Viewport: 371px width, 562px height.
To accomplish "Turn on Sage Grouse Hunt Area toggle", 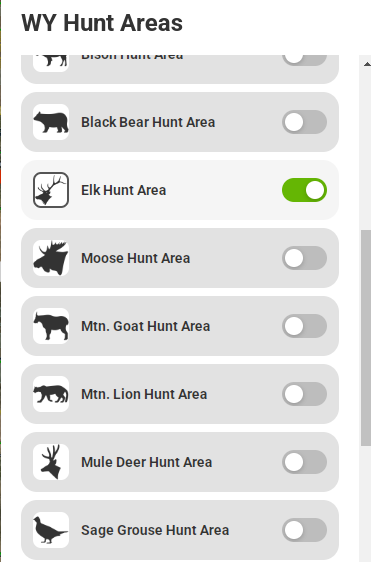I will pos(304,530).
